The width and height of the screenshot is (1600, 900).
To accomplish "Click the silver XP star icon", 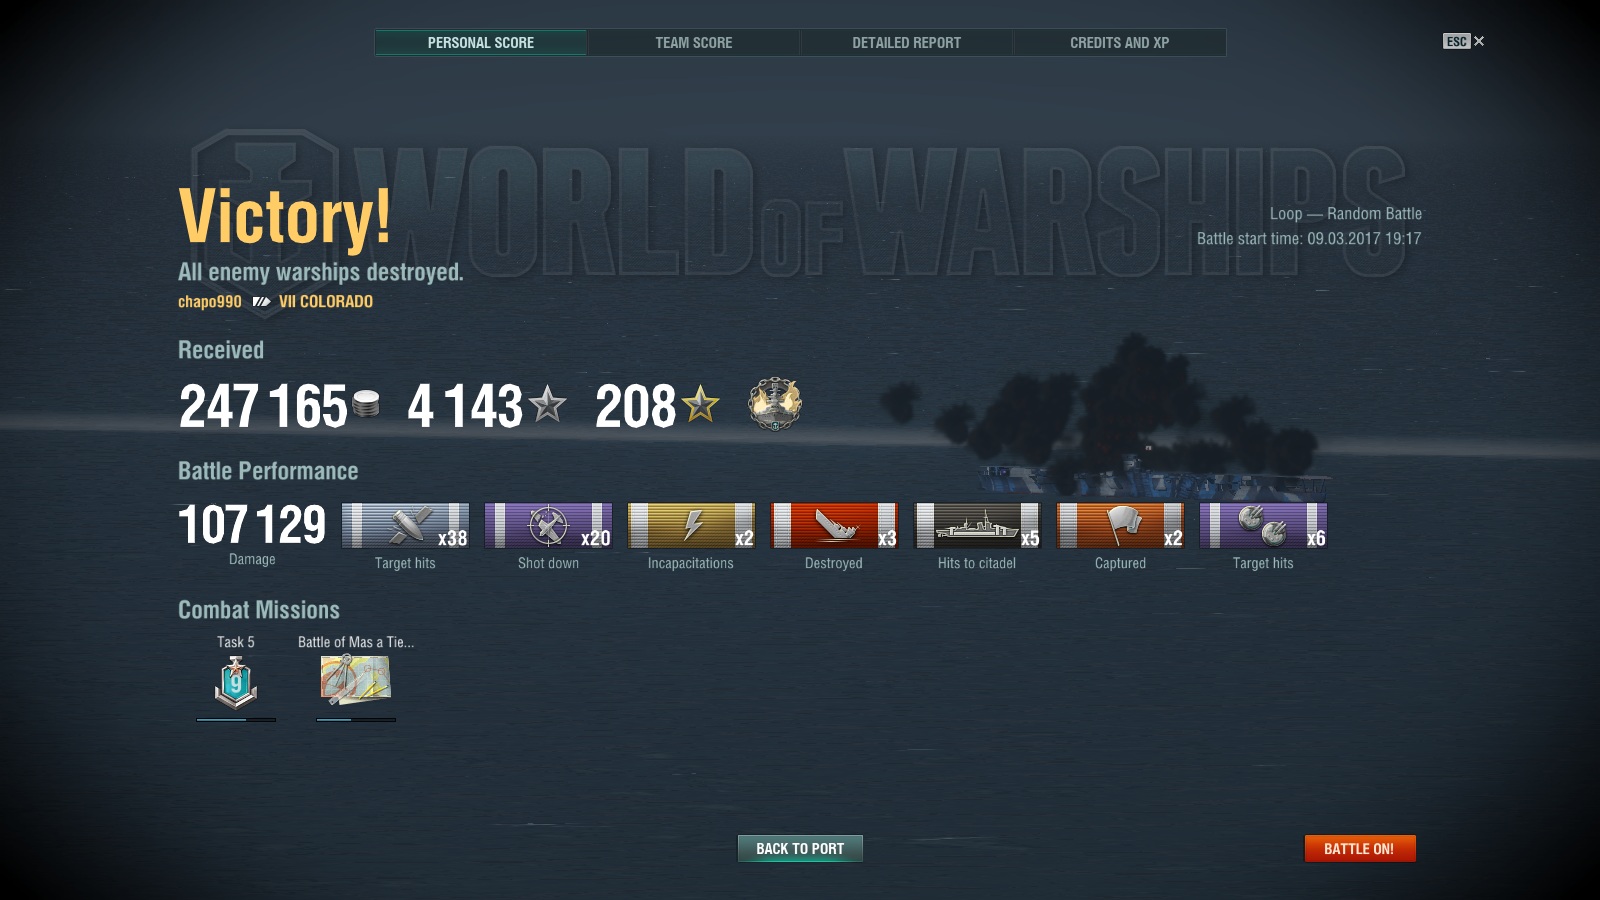I will tap(547, 405).
